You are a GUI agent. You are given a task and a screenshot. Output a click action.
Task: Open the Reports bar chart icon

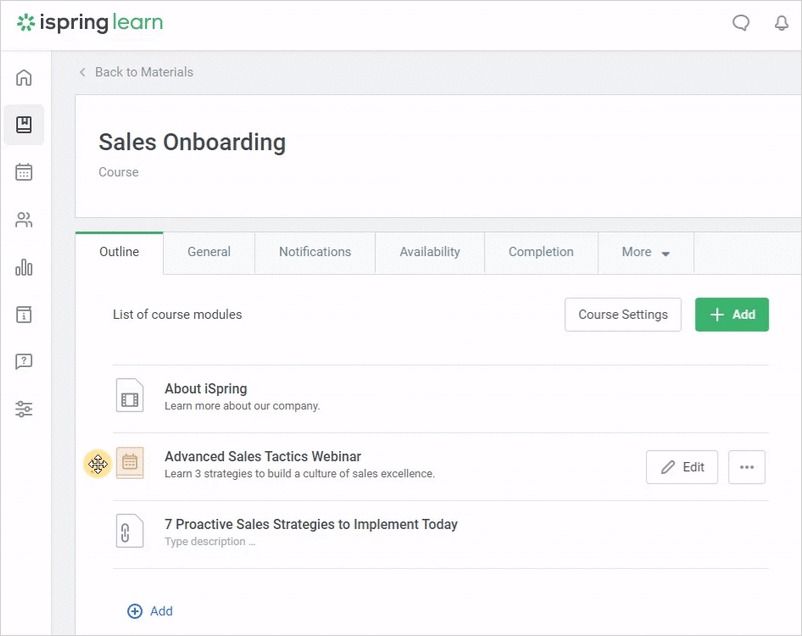click(24, 267)
